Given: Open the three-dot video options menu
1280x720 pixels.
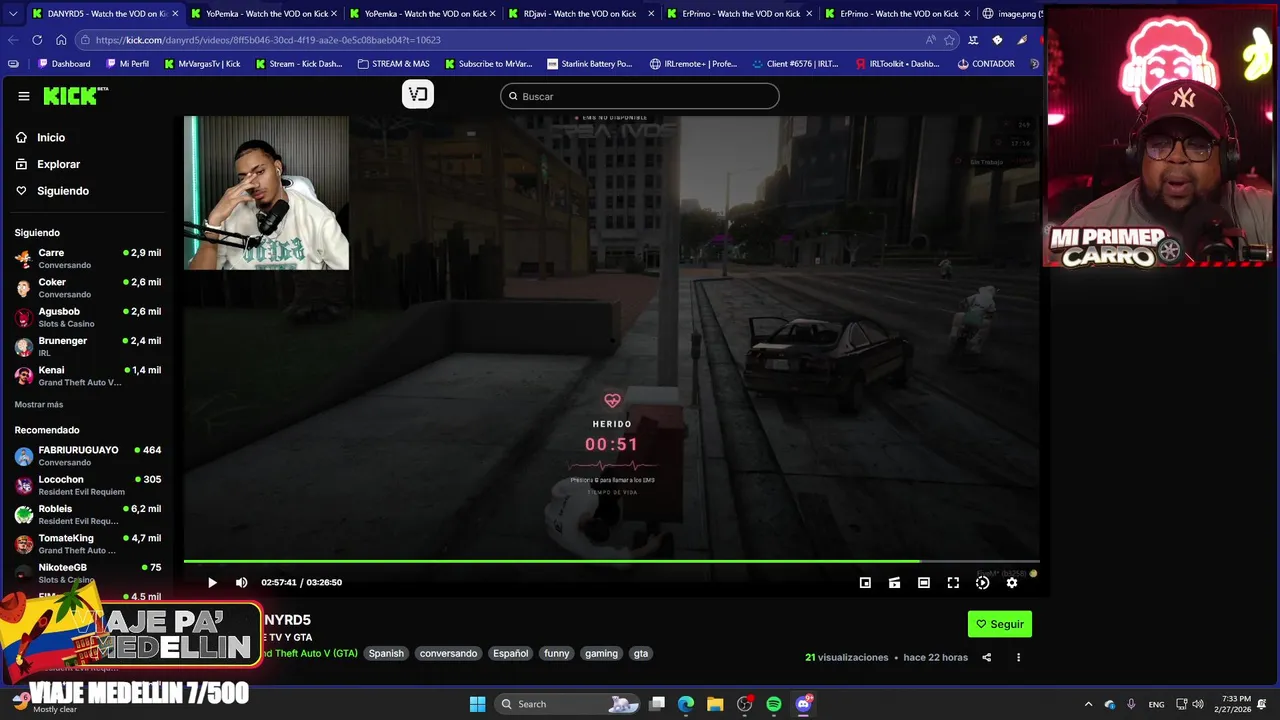Looking at the screenshot, I should 1018,657.
